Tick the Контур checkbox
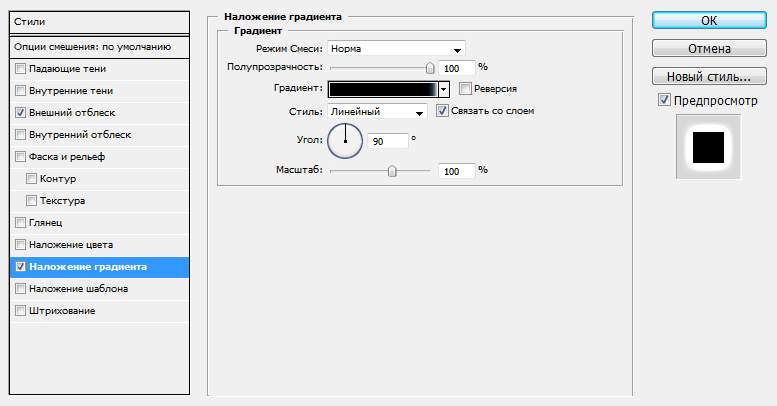Image resolution: width=777 pixels, height=406 pixels. pyautogui.click(x=31, y=178)
